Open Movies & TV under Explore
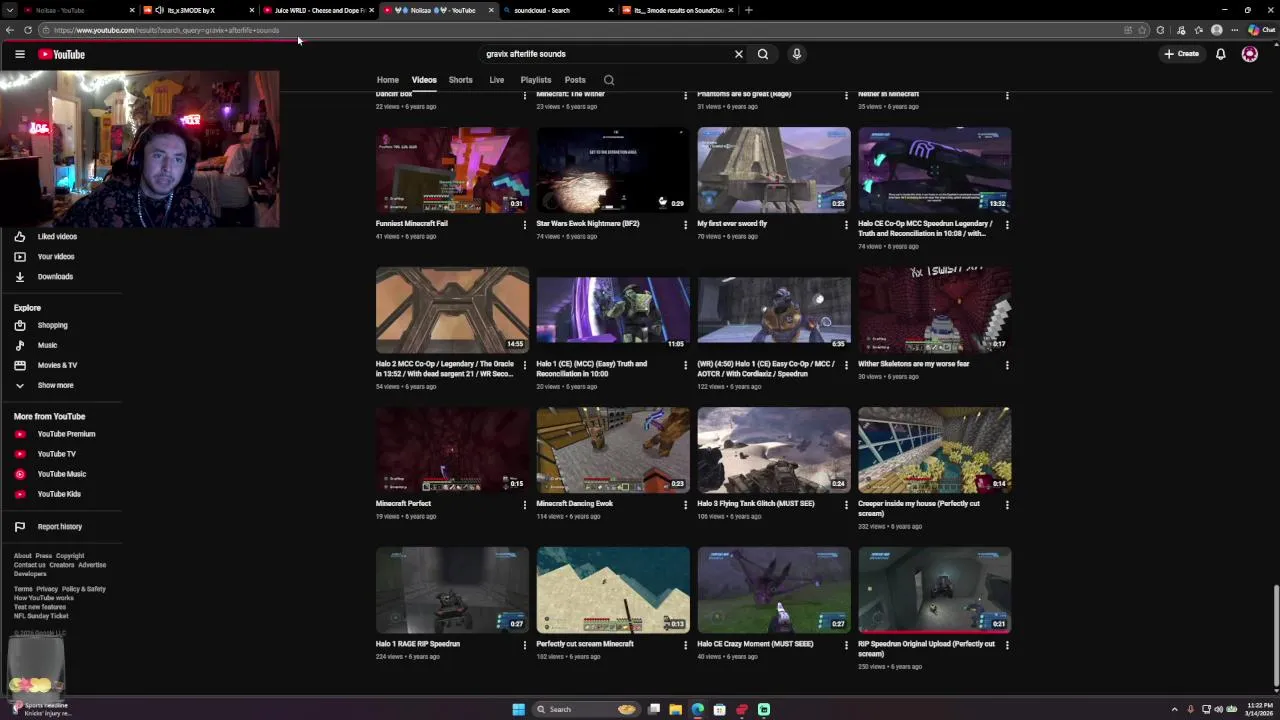This screenshot has width=1280, height=720. 57,365
